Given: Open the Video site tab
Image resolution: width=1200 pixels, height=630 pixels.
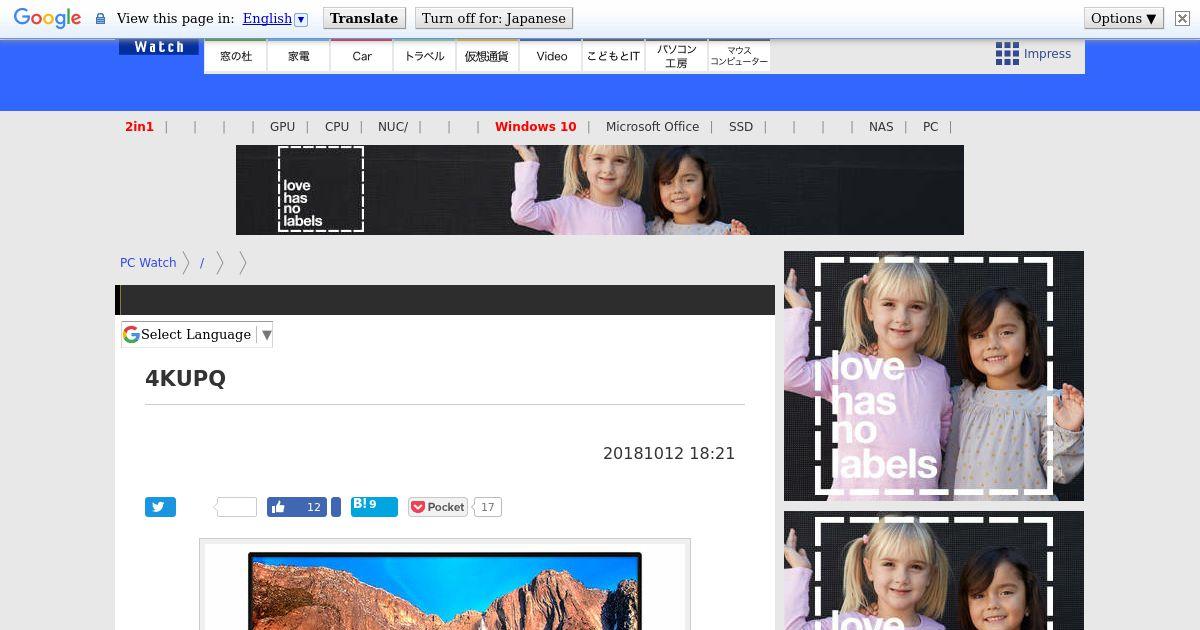Looking at the screenshot, I should [x=551, y=56].
